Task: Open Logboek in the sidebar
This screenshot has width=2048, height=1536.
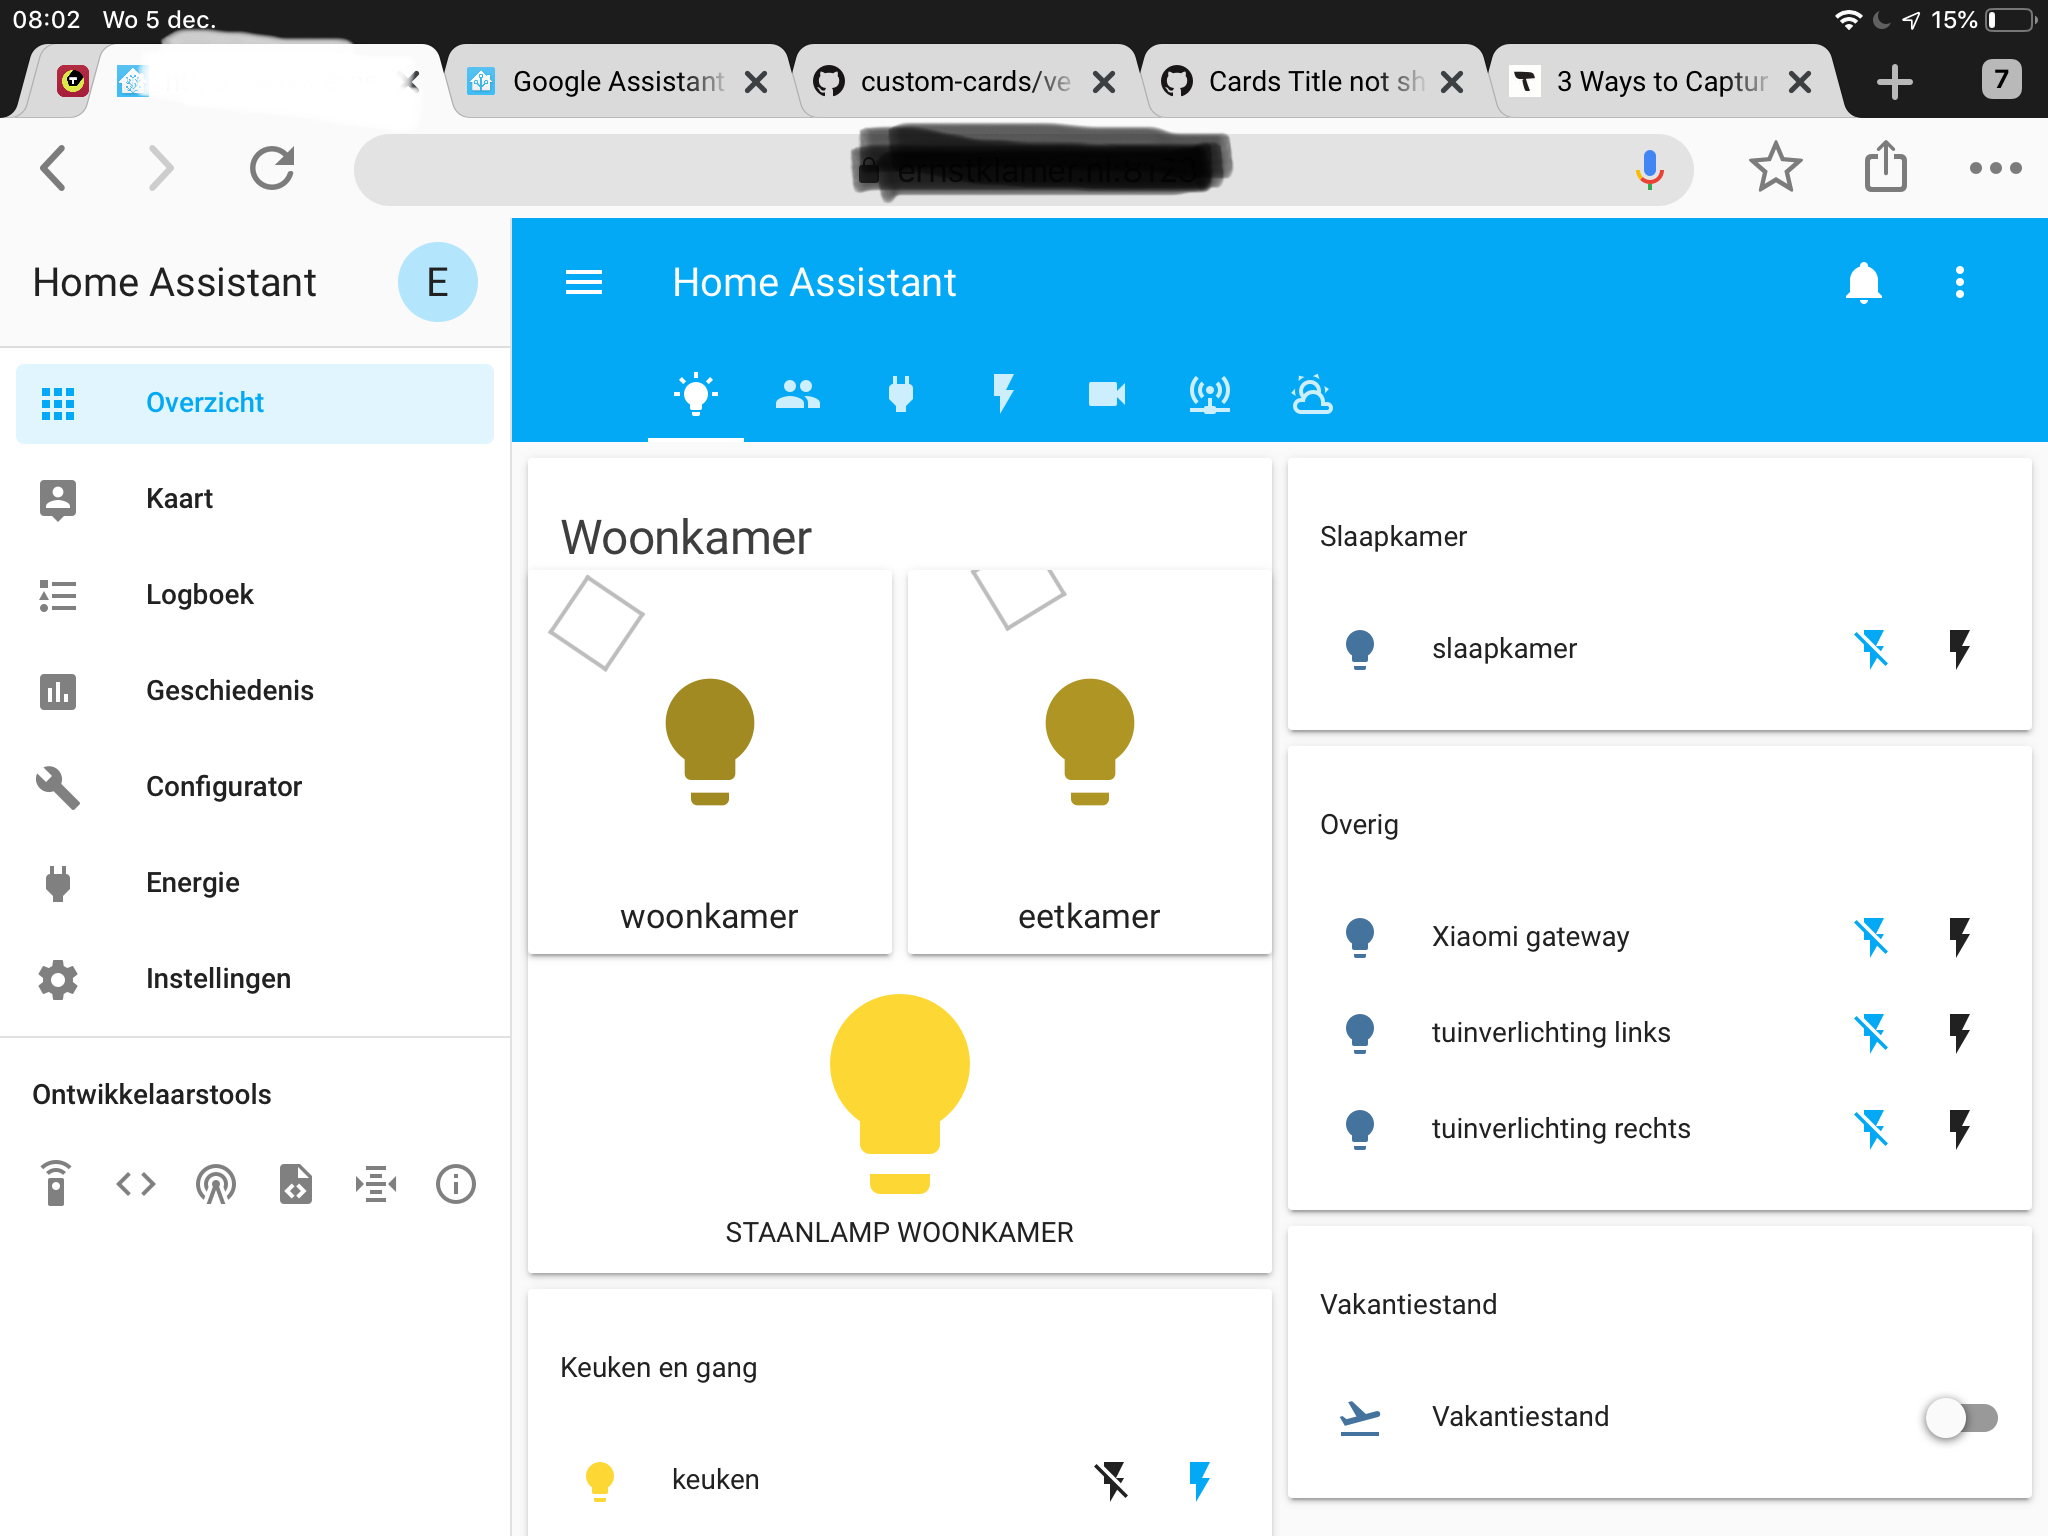Action: click(255, 595)
